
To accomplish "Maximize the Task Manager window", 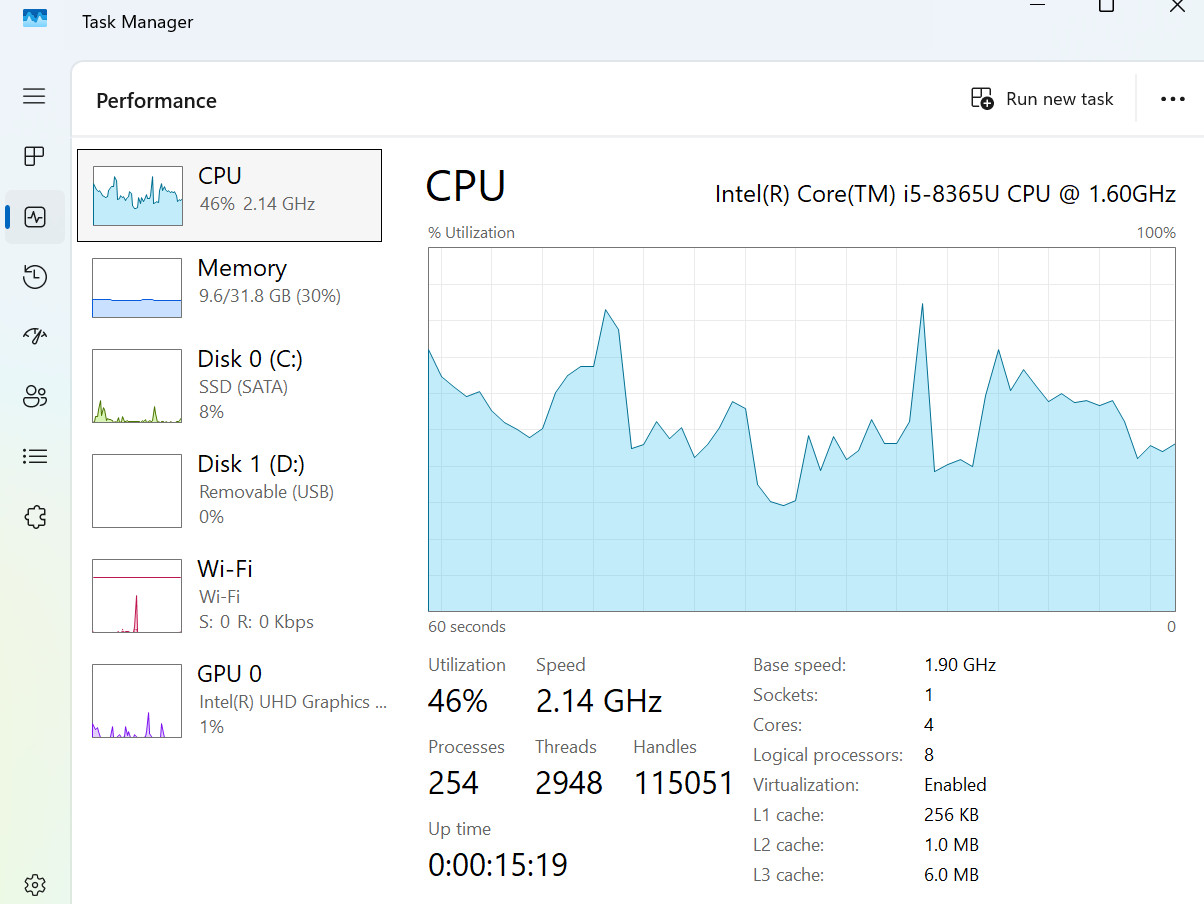I will [x=1106, y=5].
